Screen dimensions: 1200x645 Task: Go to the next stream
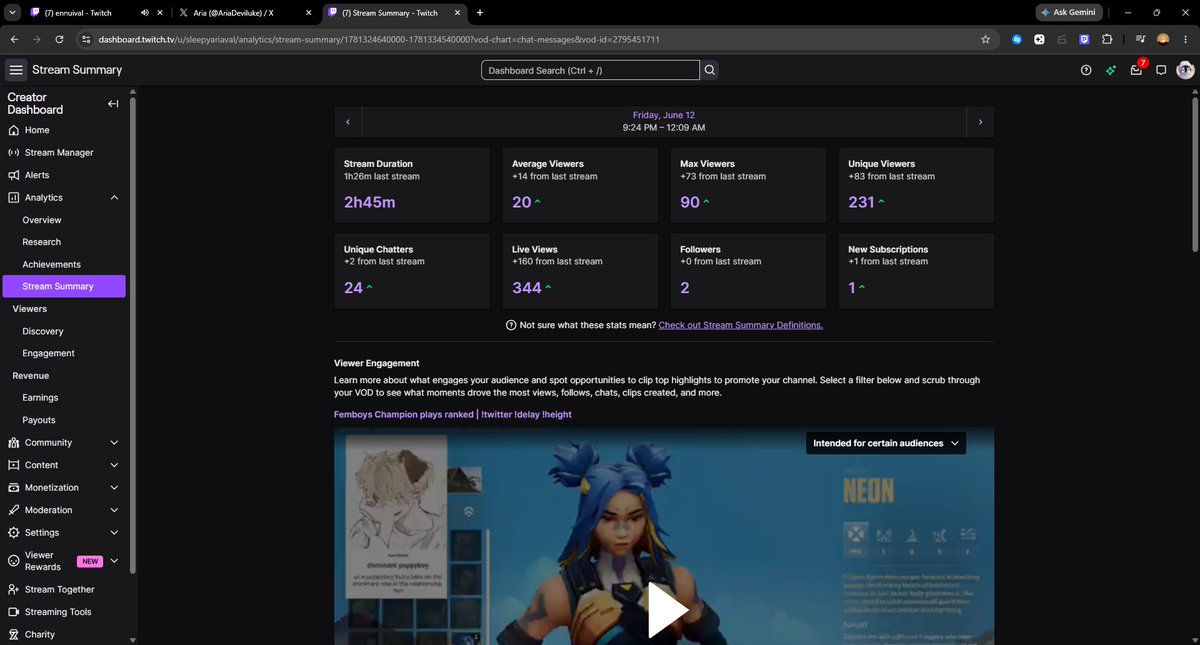(x=980, y=122)
